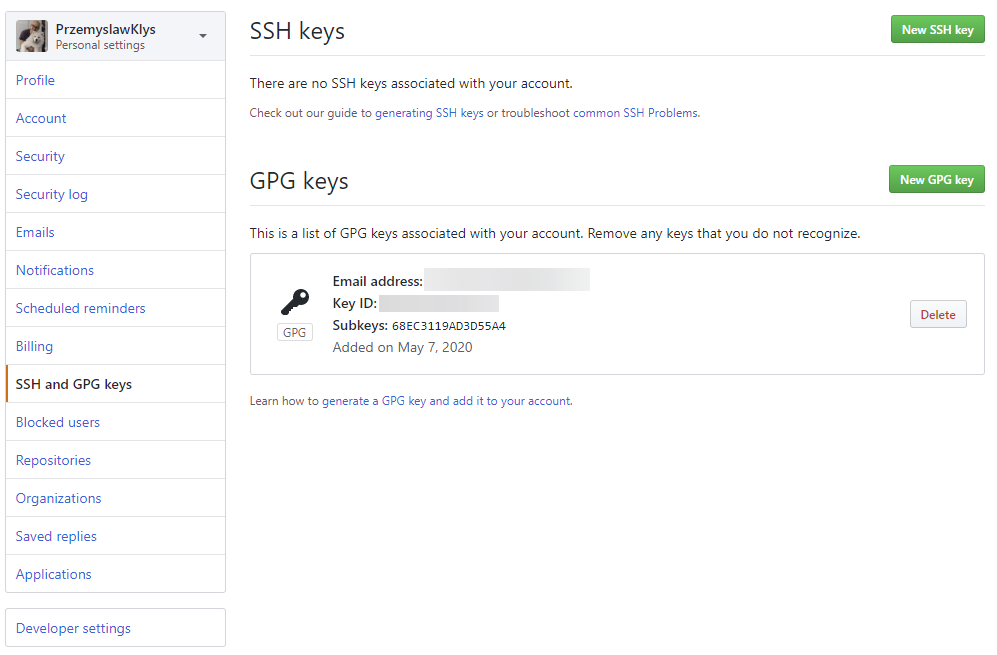The width and height of the screenshot is (997, 655).
Task: Open Saved replies settings
Action: pos(55,536)
